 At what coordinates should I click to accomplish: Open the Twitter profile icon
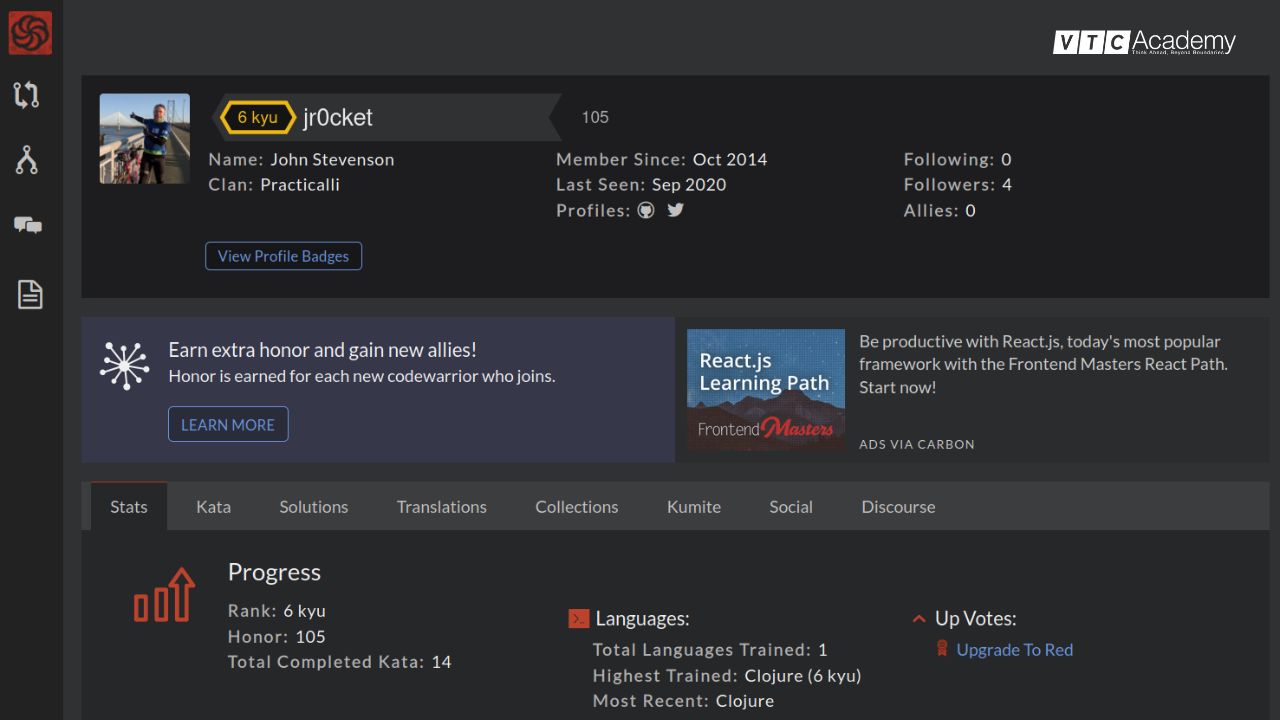[x=676, y=210]
